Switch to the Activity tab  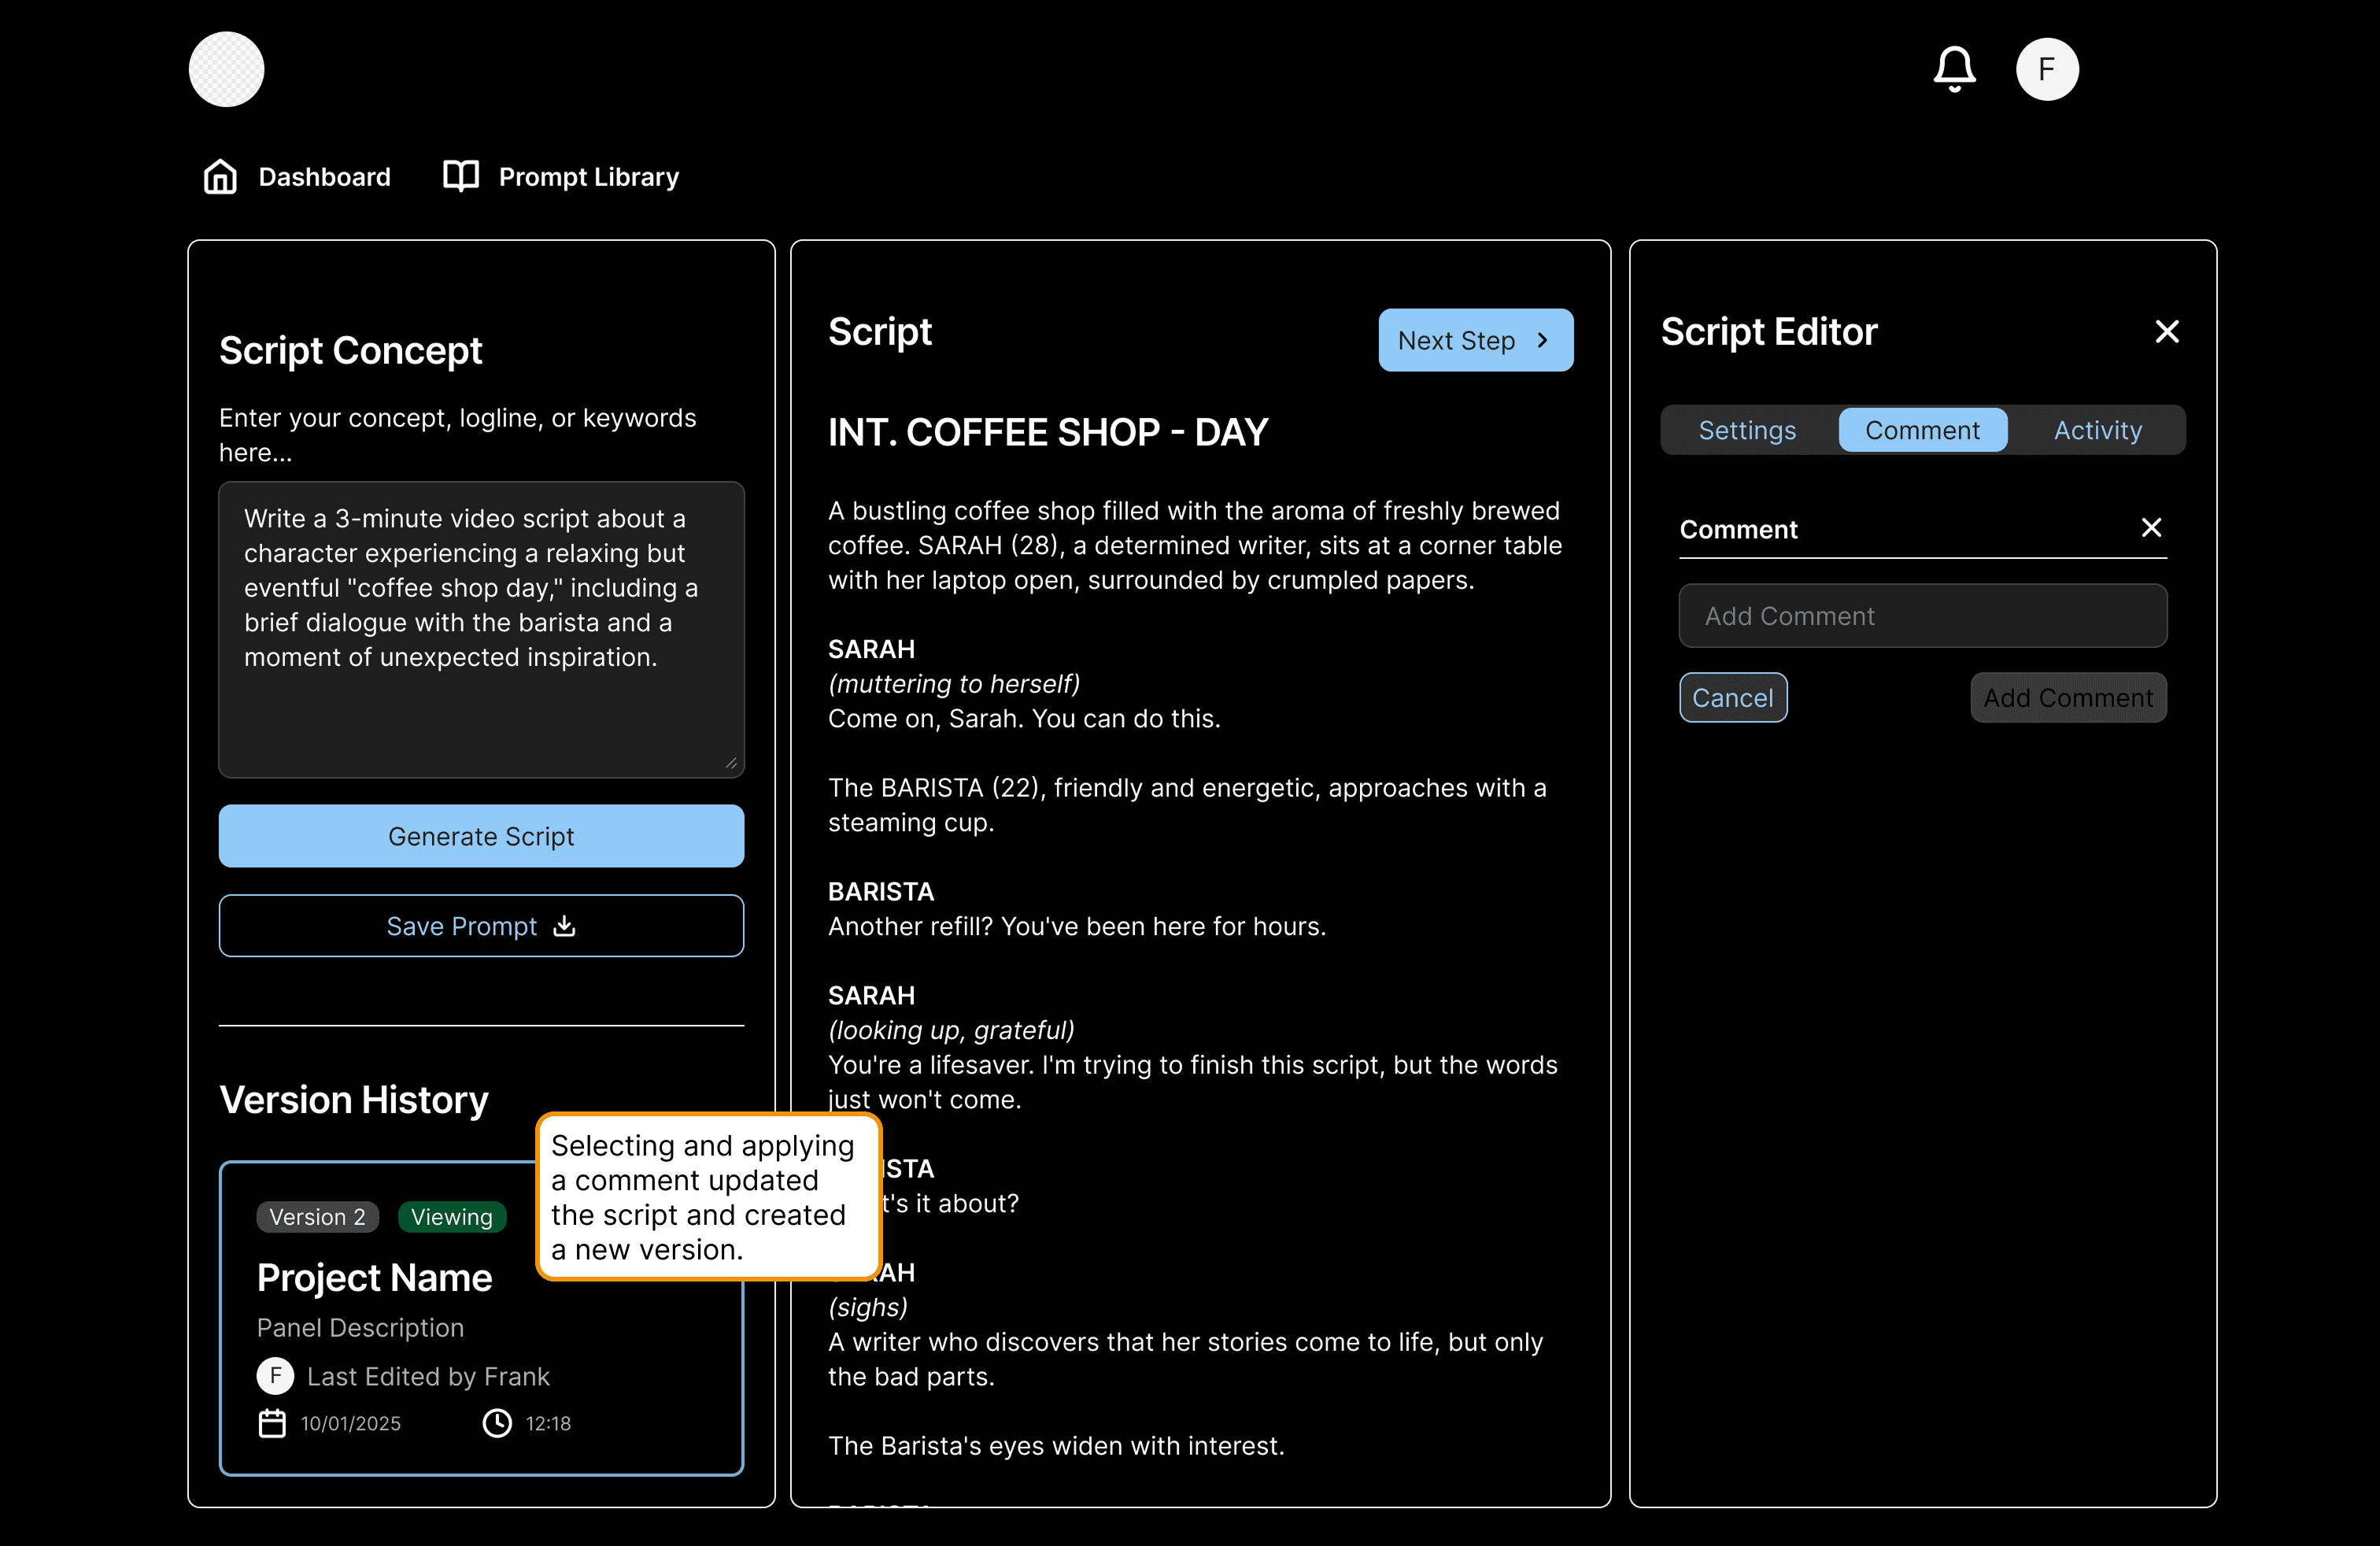point(2097,430)
